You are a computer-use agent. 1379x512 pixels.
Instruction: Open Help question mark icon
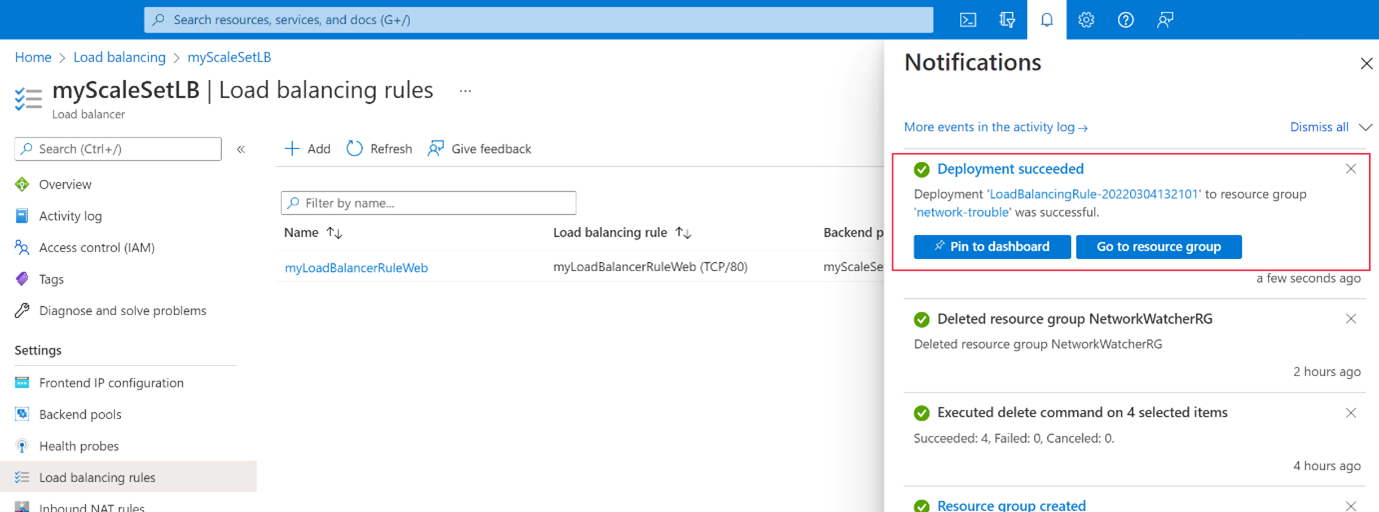coord(1126,20)
